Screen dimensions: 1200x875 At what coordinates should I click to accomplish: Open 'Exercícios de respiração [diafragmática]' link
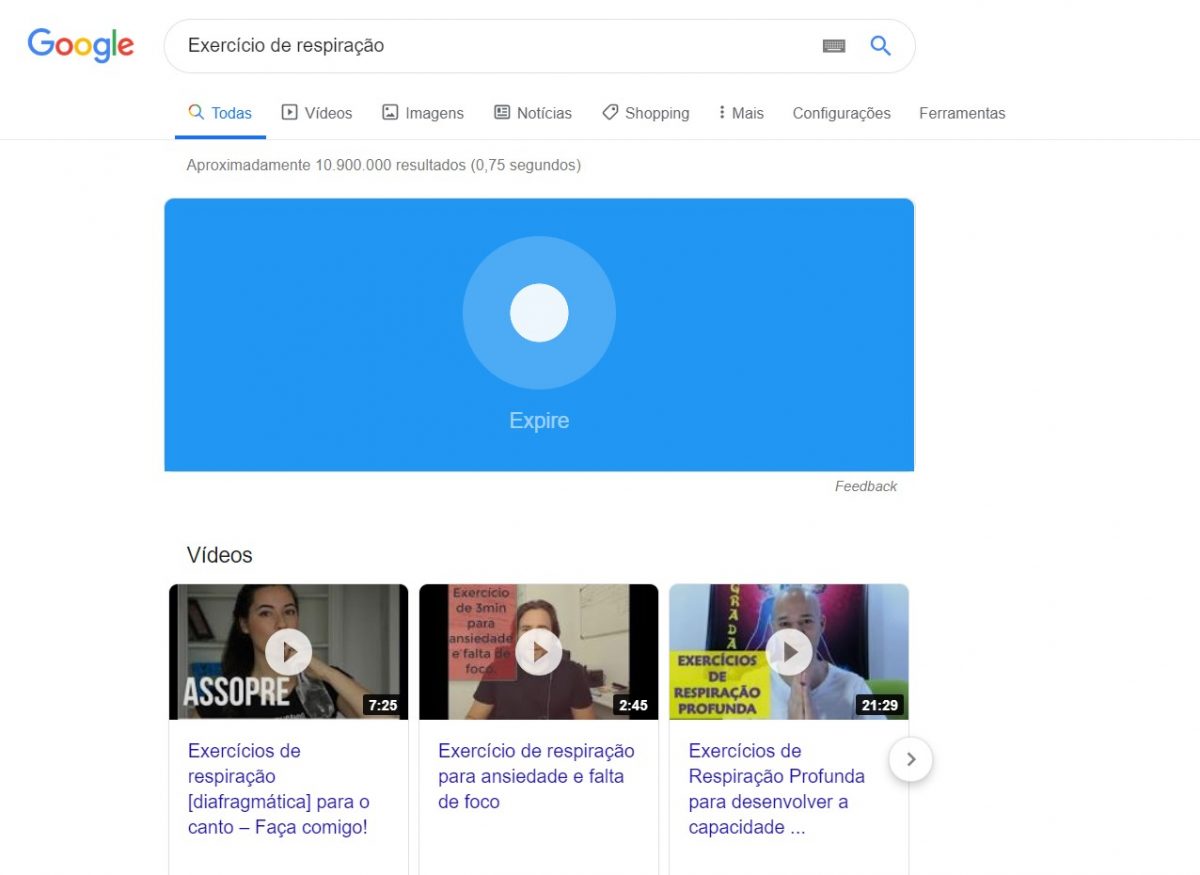pos(279,789)
